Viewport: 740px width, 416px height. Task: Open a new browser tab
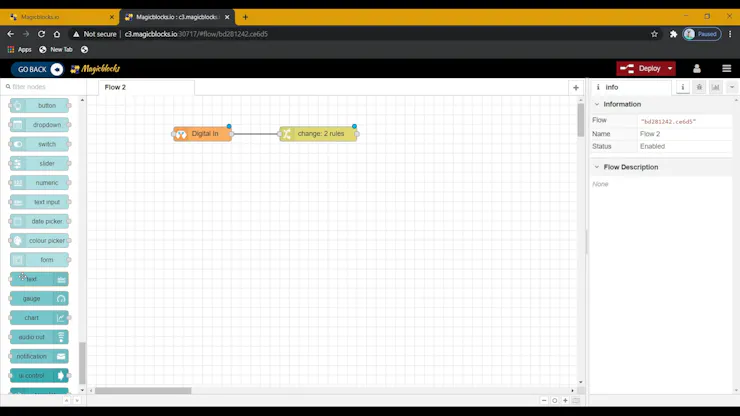tap(245, 17)
